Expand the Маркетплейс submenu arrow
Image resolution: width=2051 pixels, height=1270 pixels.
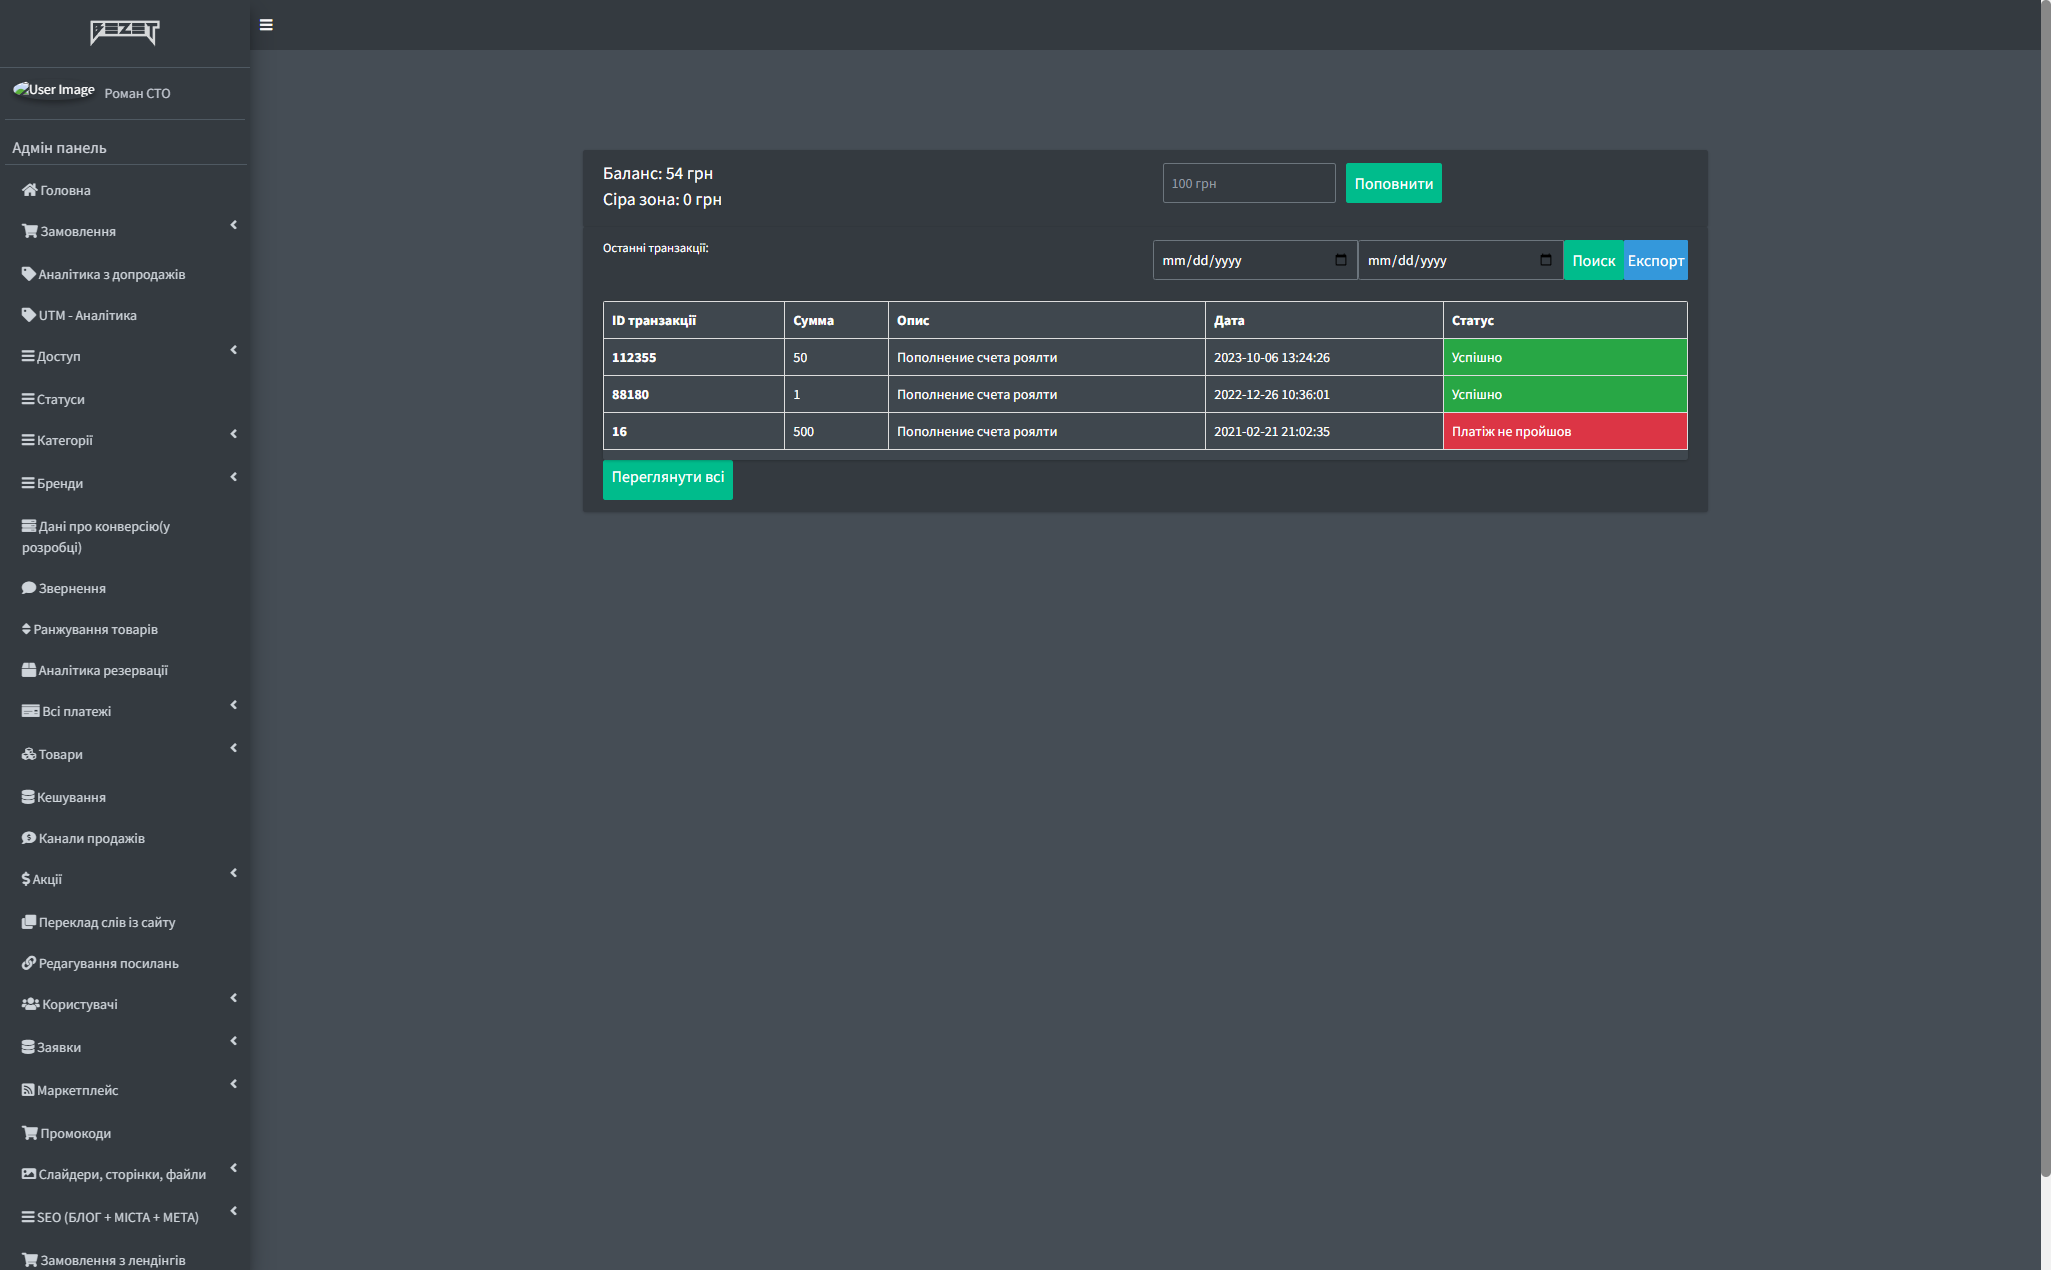234,1084
